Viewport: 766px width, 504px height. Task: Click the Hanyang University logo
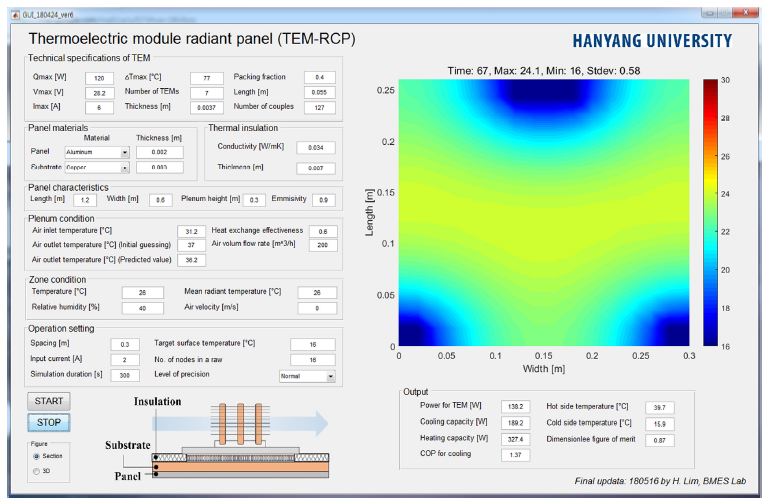point(652,41)
